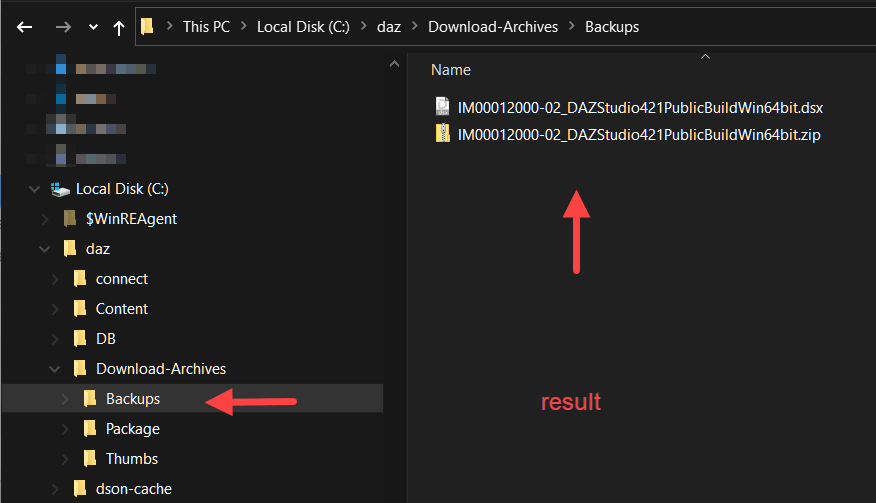
Task: Open the recent locations dropdown
Action: pos(93,28)
